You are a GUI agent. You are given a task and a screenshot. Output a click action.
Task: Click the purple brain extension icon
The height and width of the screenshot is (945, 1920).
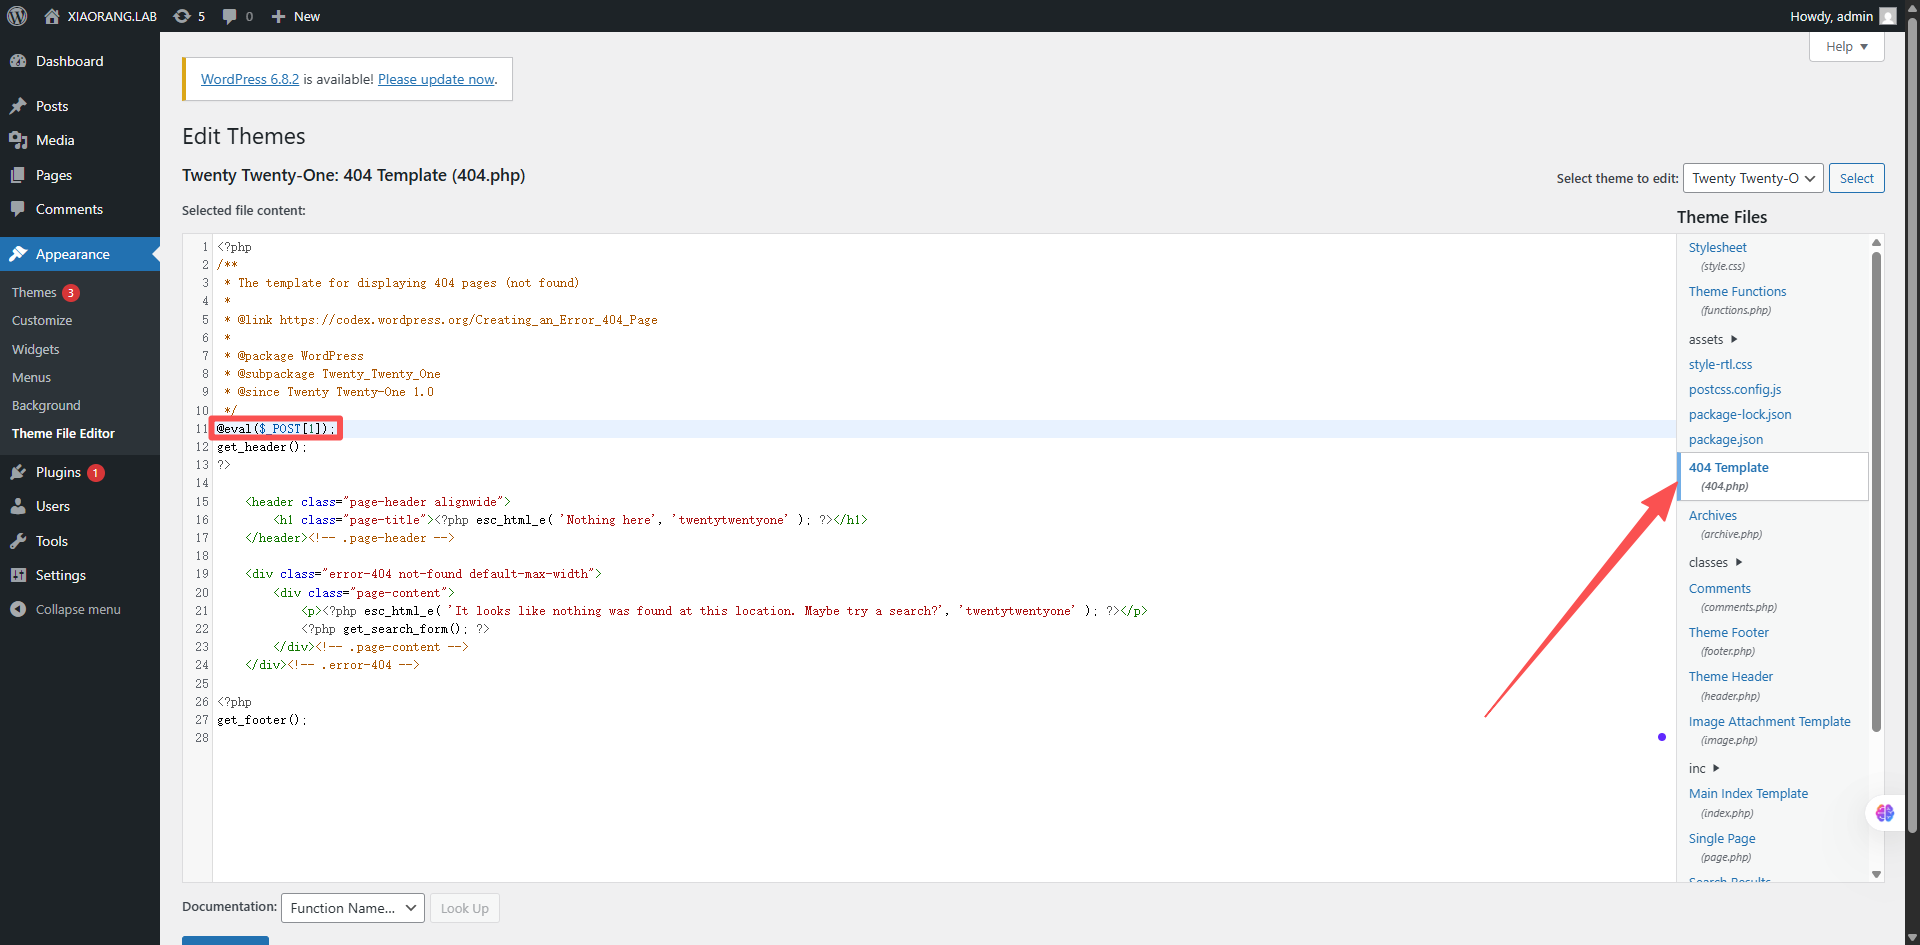pyautogui.click(x=1885, y=813)
